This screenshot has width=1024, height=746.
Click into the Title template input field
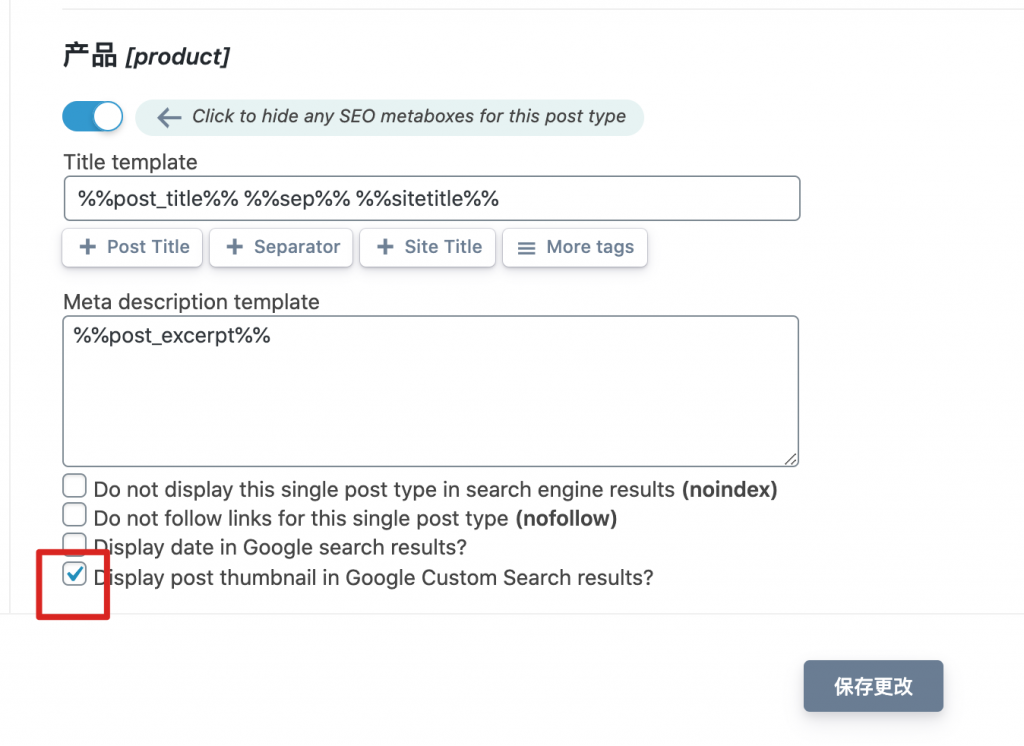pyautogui.click(x=431, y=198)
